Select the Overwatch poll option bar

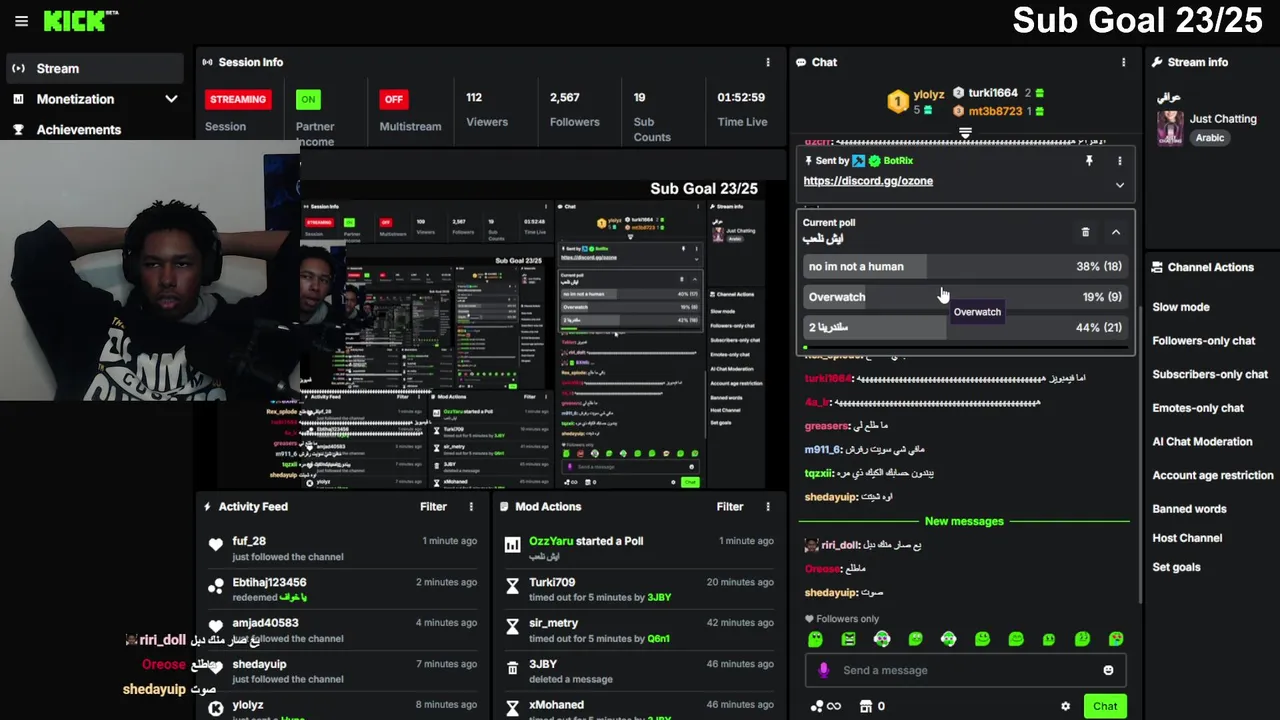966,297
